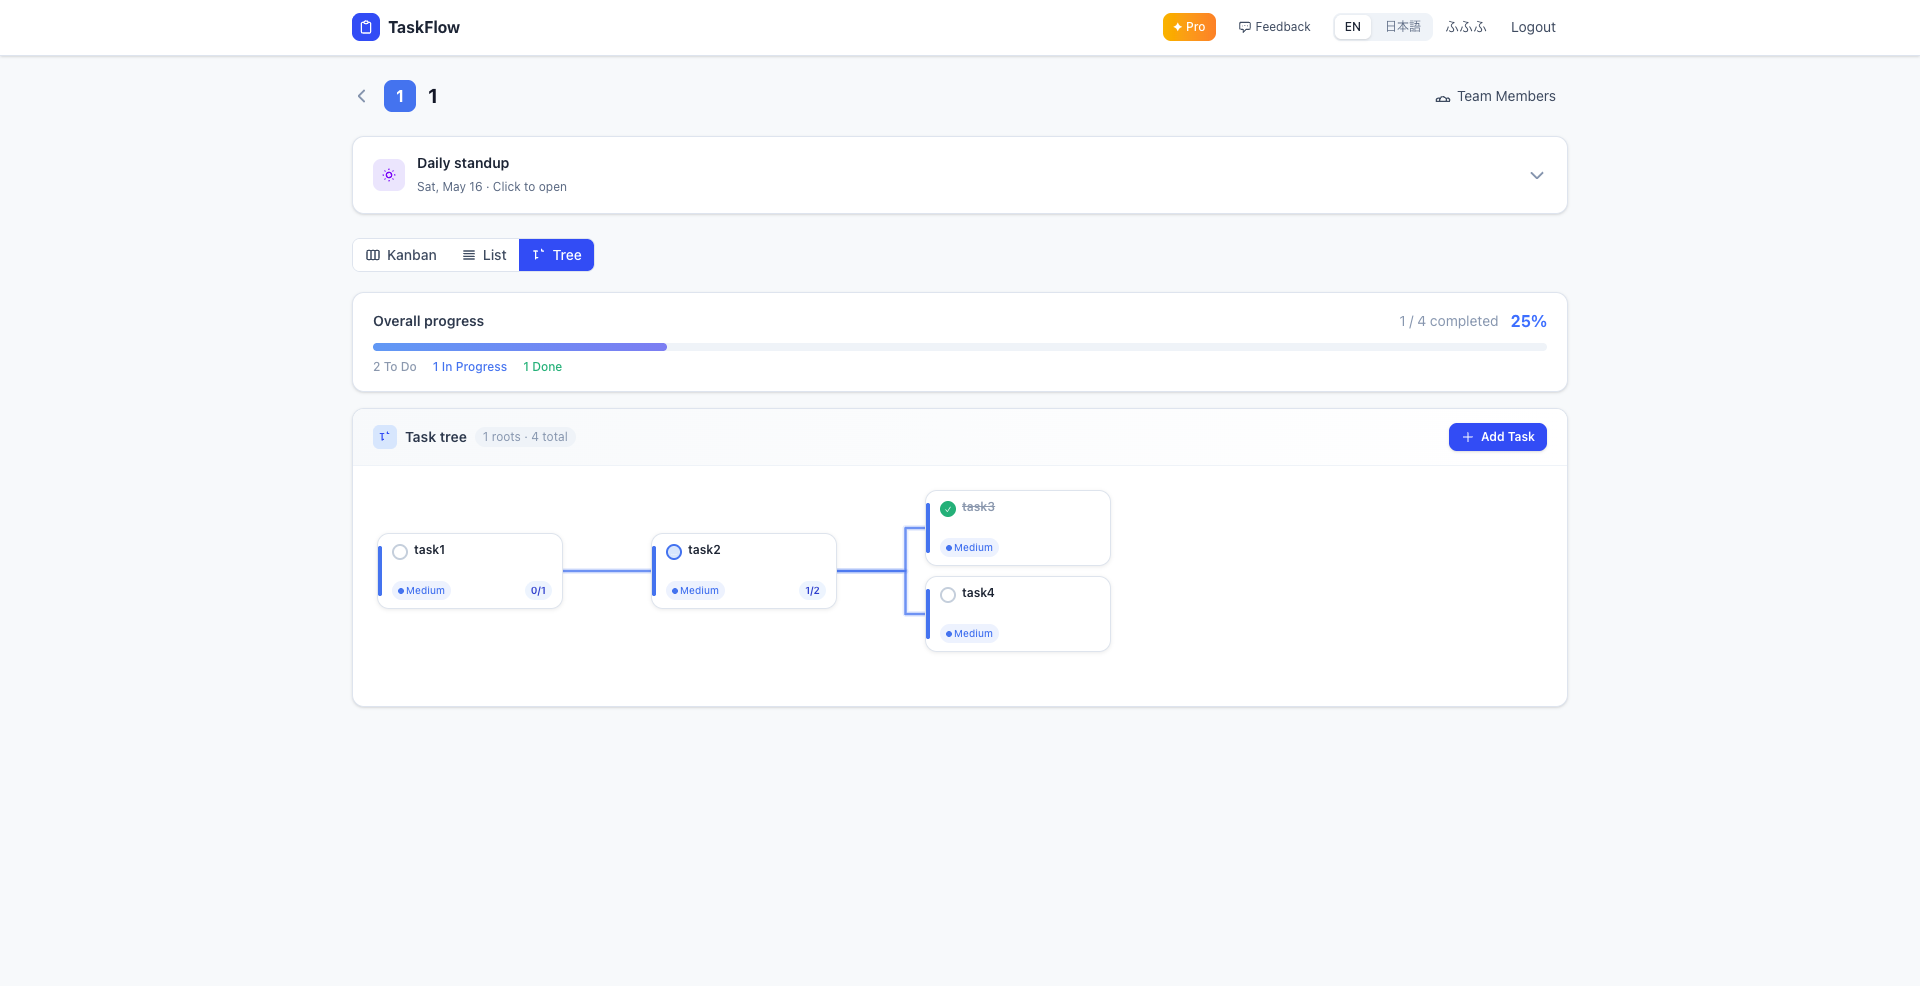The image size is (1920, 986).
Task: Toggle task1 completion circle
Action: coord(400,551)
